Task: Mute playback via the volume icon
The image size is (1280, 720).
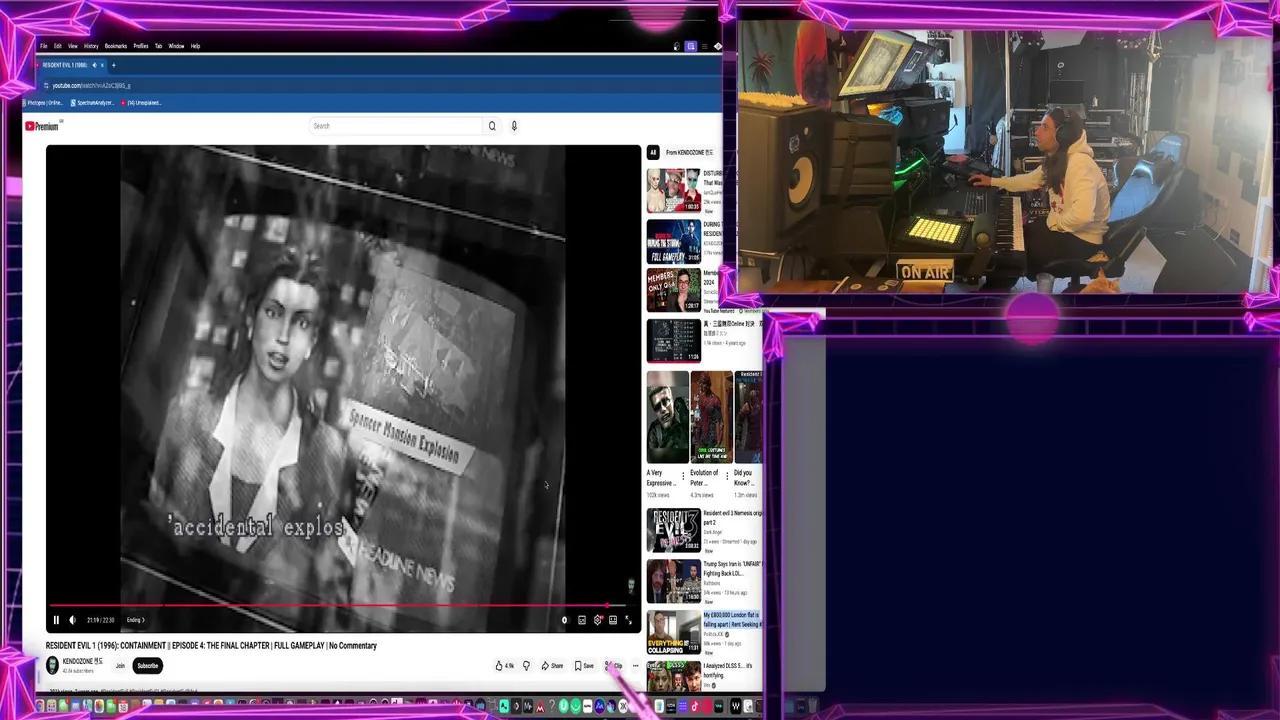Action: coord(71,619)
